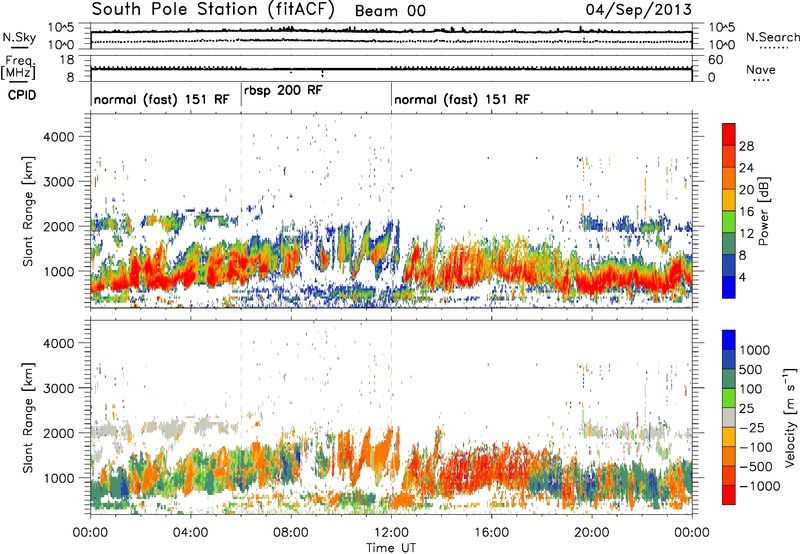The width and height of the screenshot is (800, 554).
Task: Click the 'Beam 00' label
Action: tap(390, 11)
